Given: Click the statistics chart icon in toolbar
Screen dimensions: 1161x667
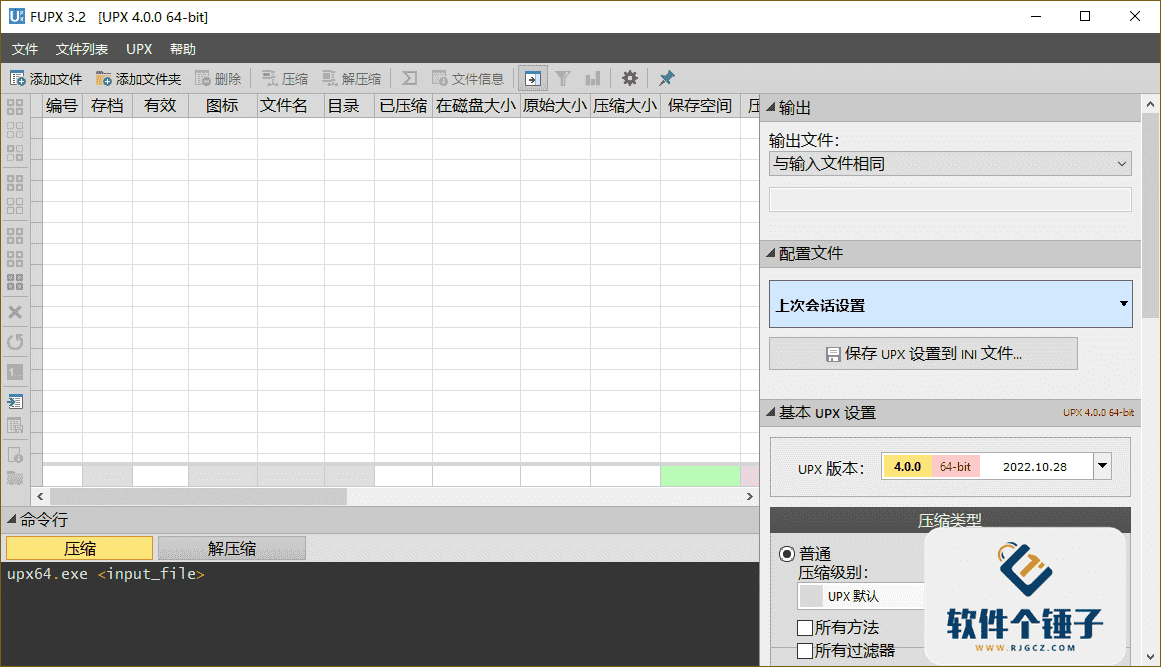Looking at the screenshot, I should point(591,78).
